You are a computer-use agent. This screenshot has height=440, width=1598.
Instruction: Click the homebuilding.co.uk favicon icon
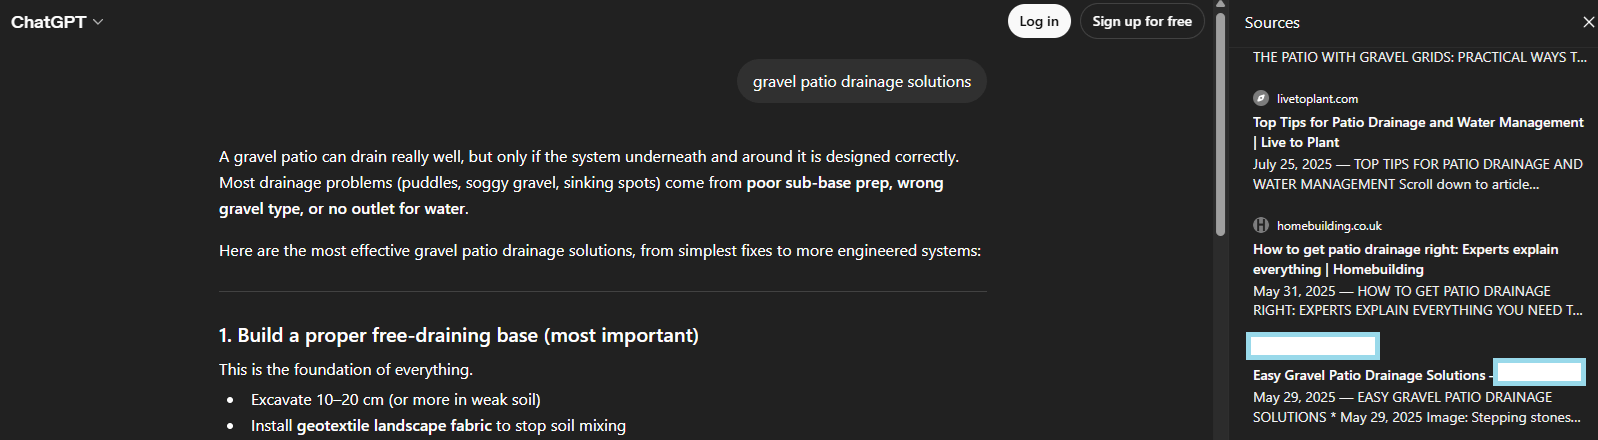tap(1261, 225)
